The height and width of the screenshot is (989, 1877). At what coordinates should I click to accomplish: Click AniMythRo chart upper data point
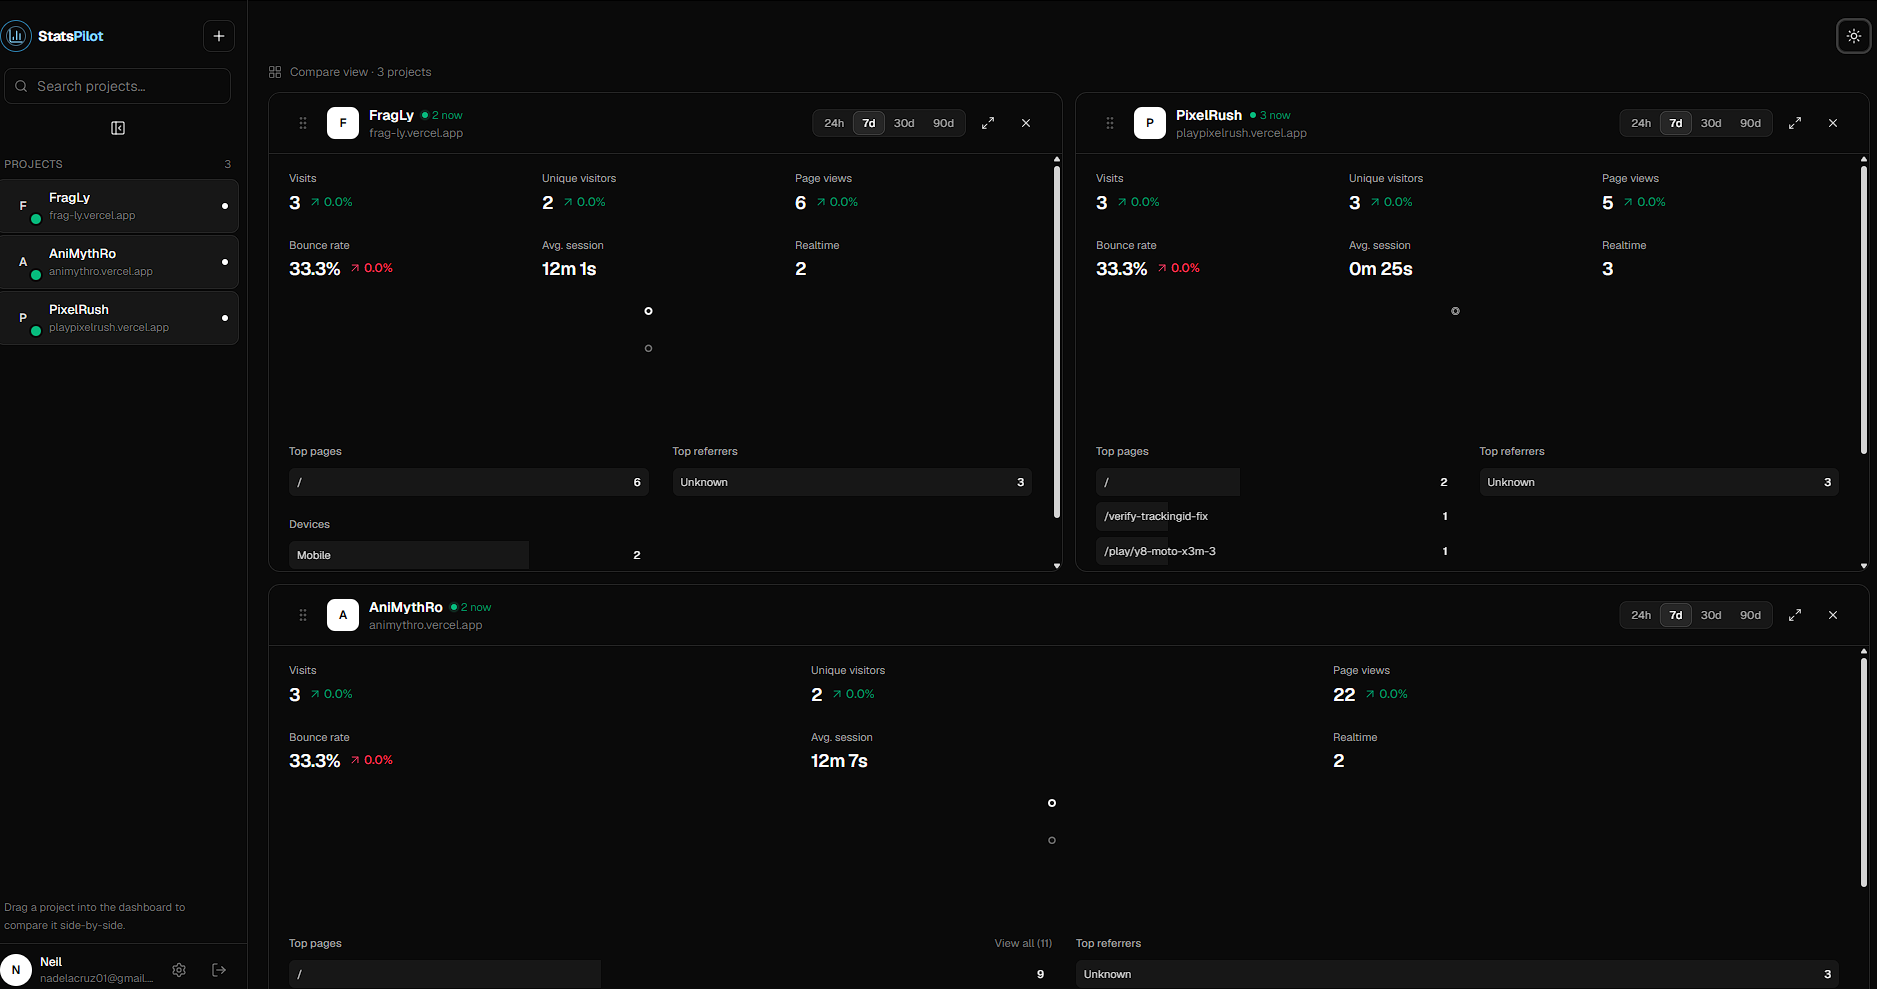[x=1052, y=803]
